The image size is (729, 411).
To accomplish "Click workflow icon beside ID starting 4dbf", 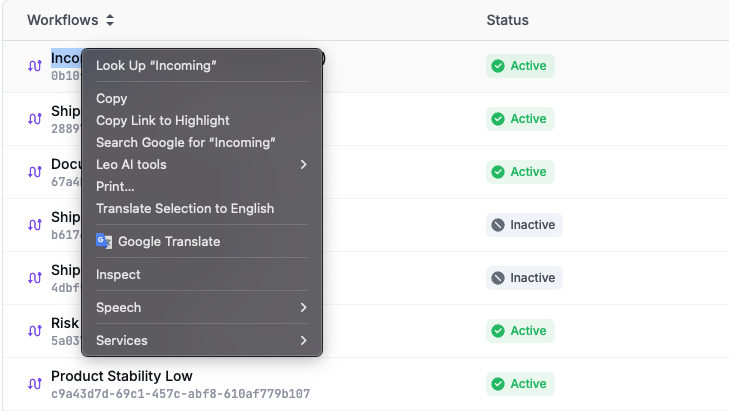I will [35, 278].
